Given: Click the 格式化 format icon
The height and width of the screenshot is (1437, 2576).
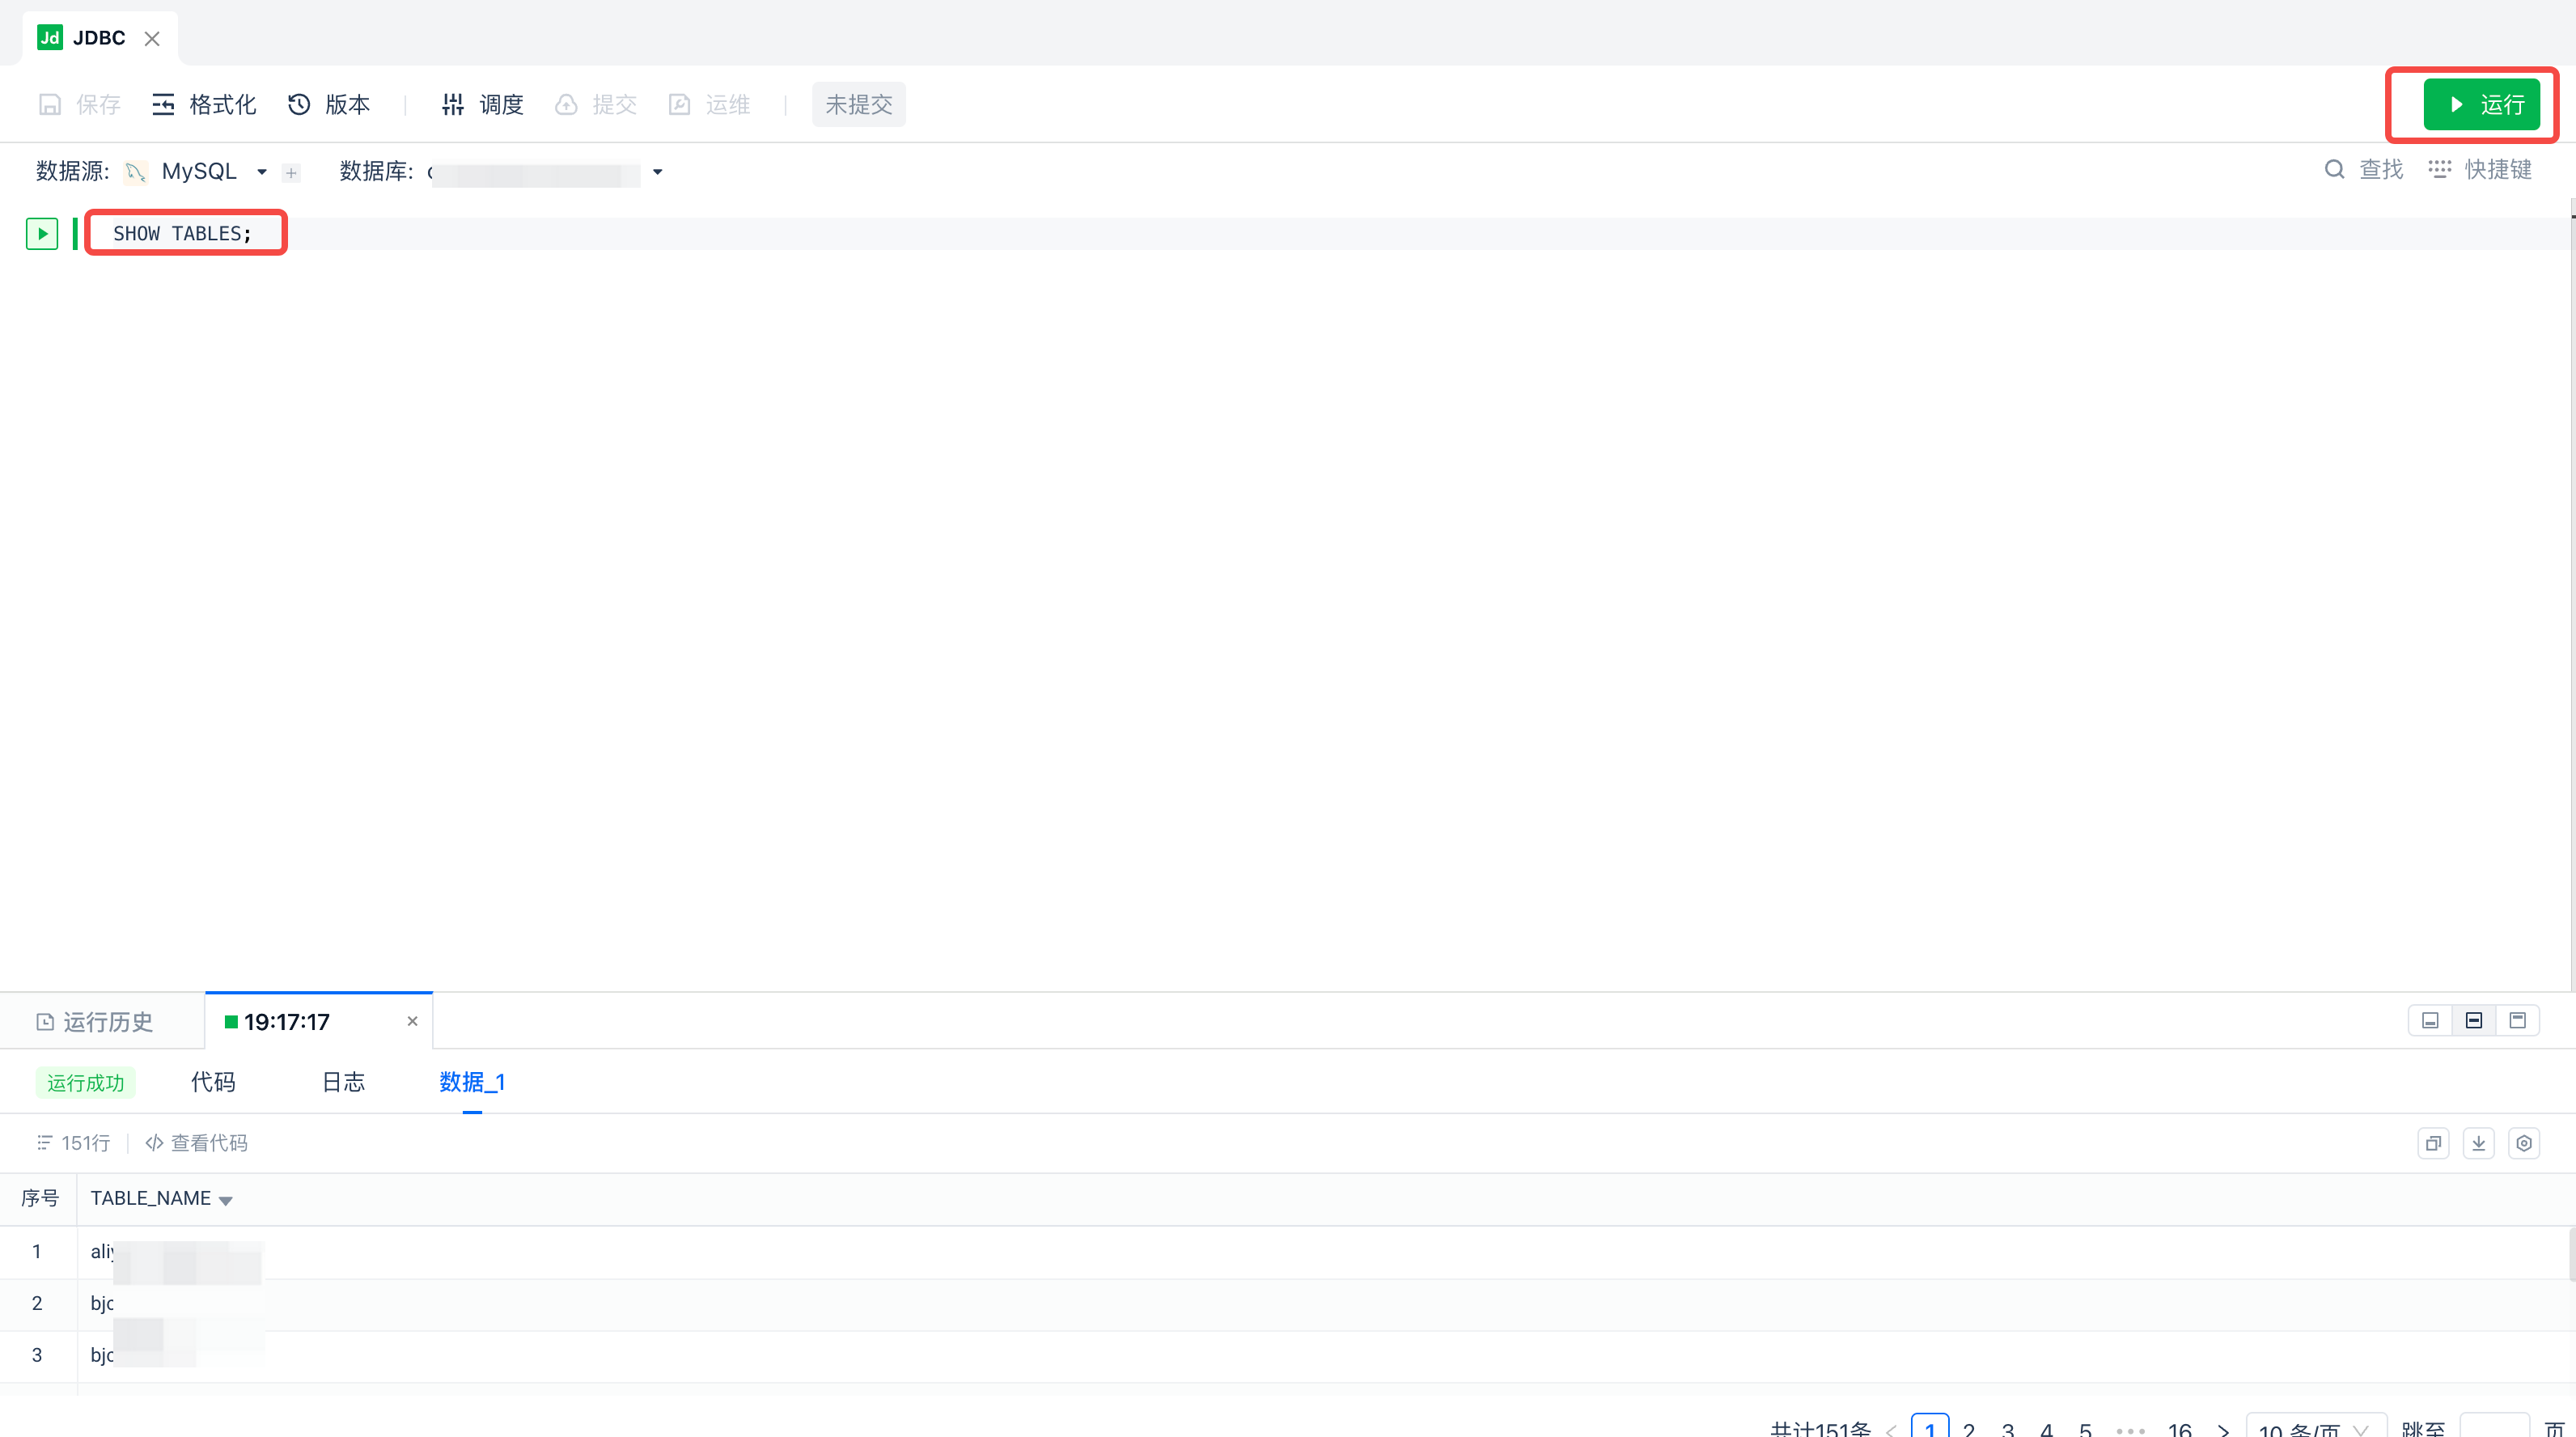Looking at the screenshot, I should tap(163, 105).
